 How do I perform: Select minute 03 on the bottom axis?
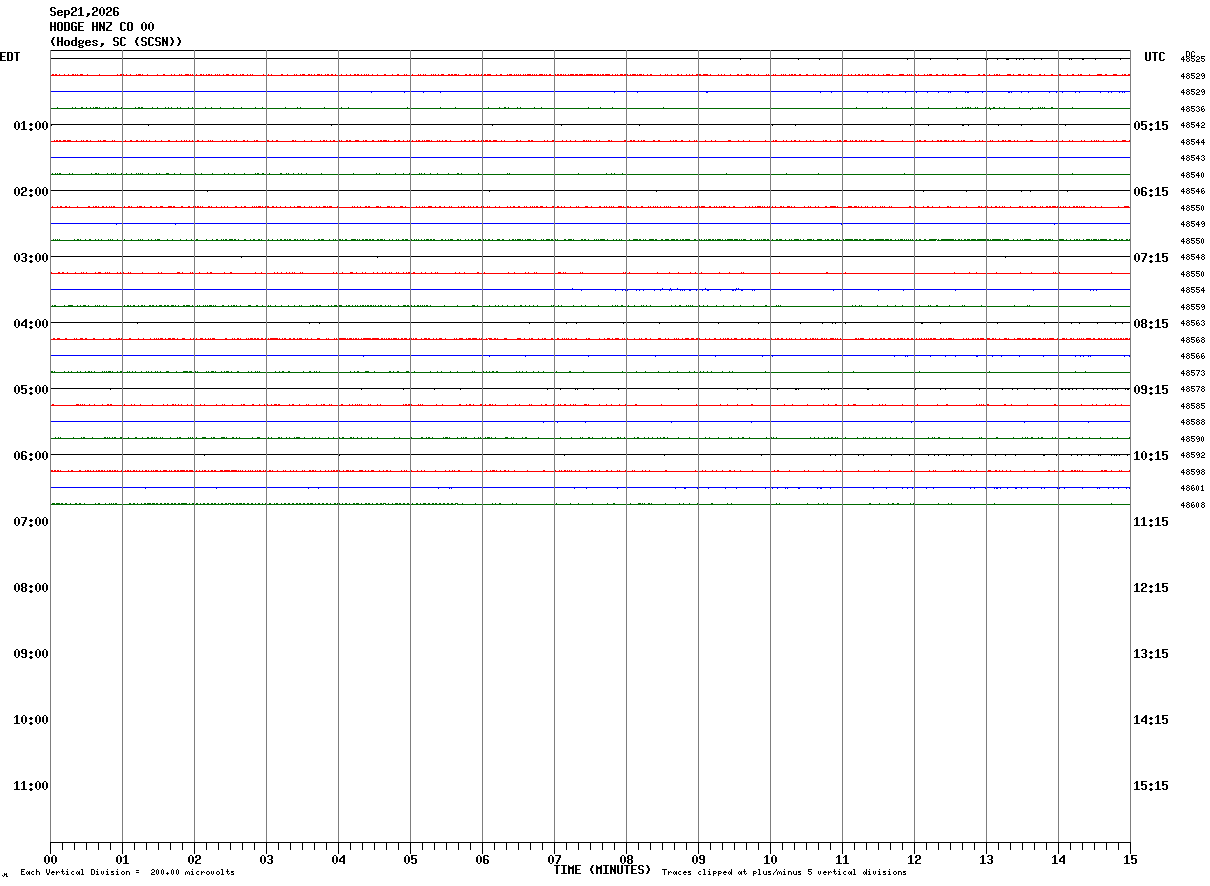point(266,859)
